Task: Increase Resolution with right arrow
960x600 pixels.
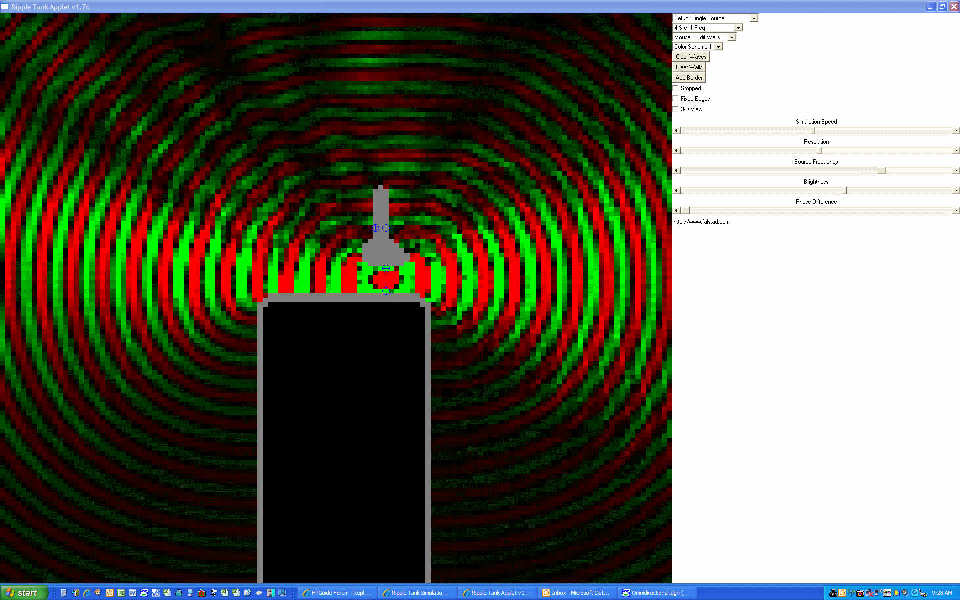Action: [x=956, y=151]
